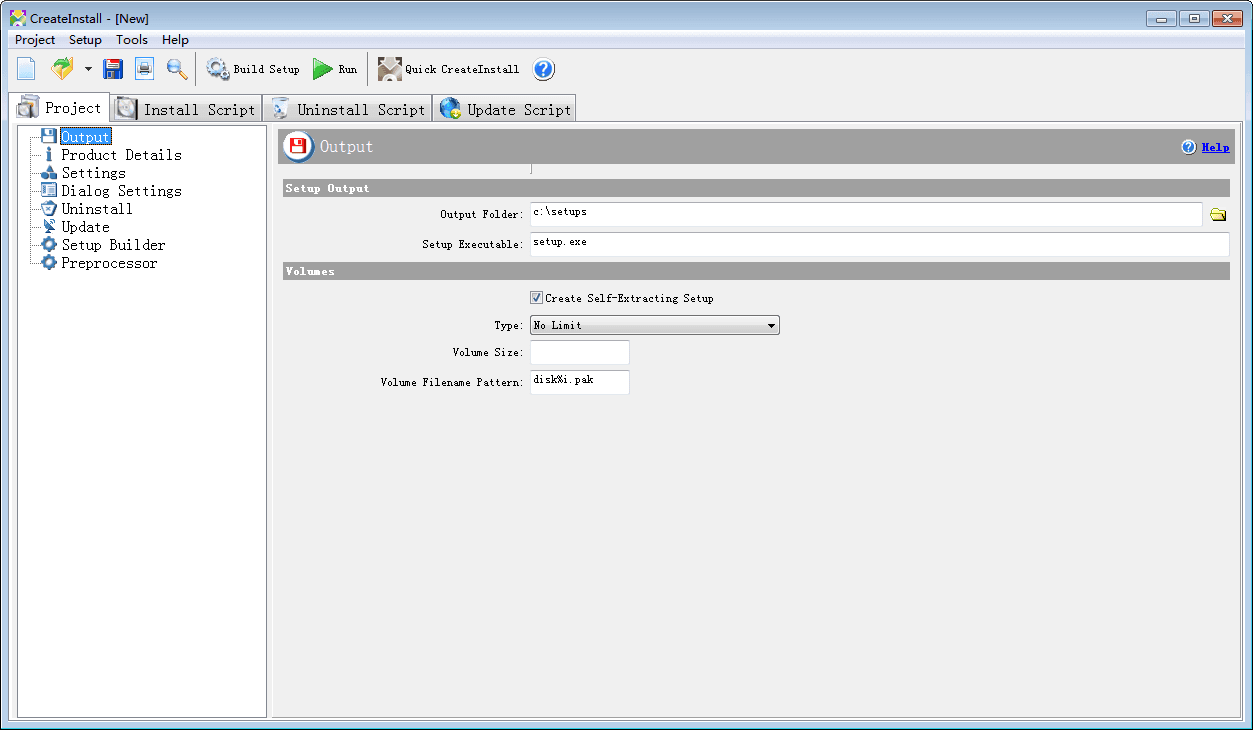This screenshot has height=730, width=1253.
Task: Open the Type dropdown showing No Limit
Action: tap(655, 325)
